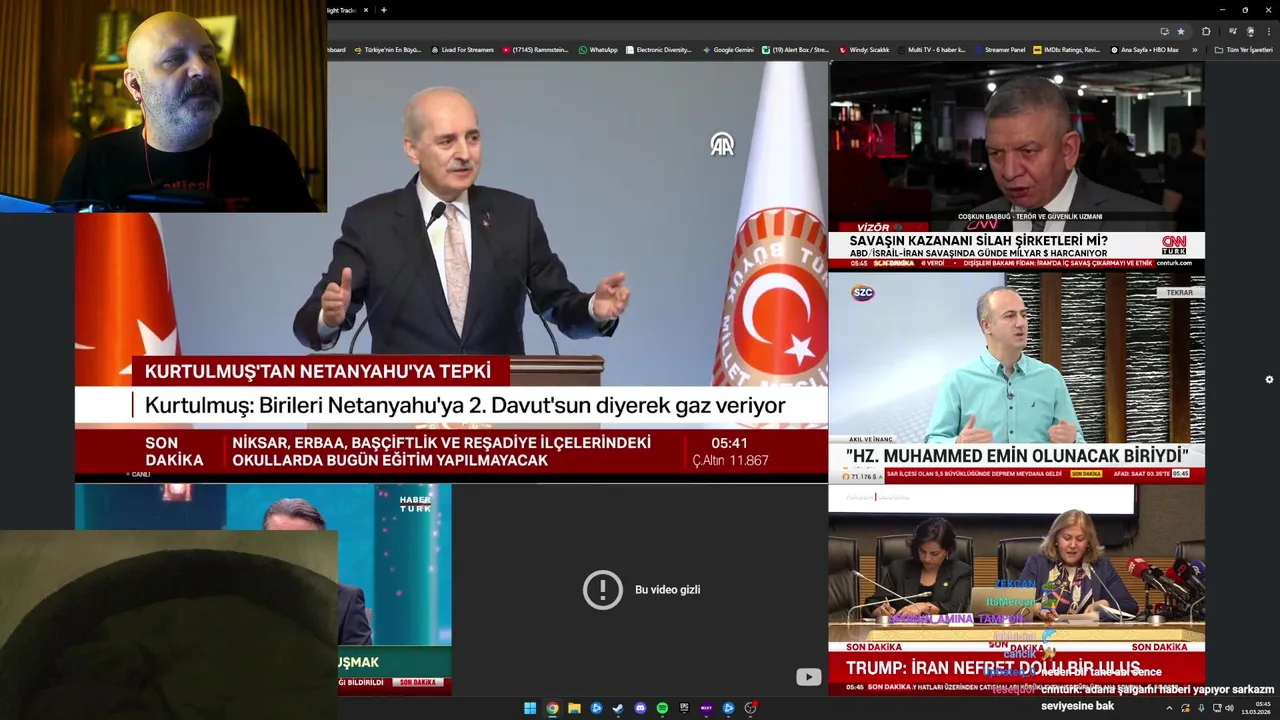Open the Streamer Panel bookmark
The image size is (1280, 720).
(x=999, y=50)
